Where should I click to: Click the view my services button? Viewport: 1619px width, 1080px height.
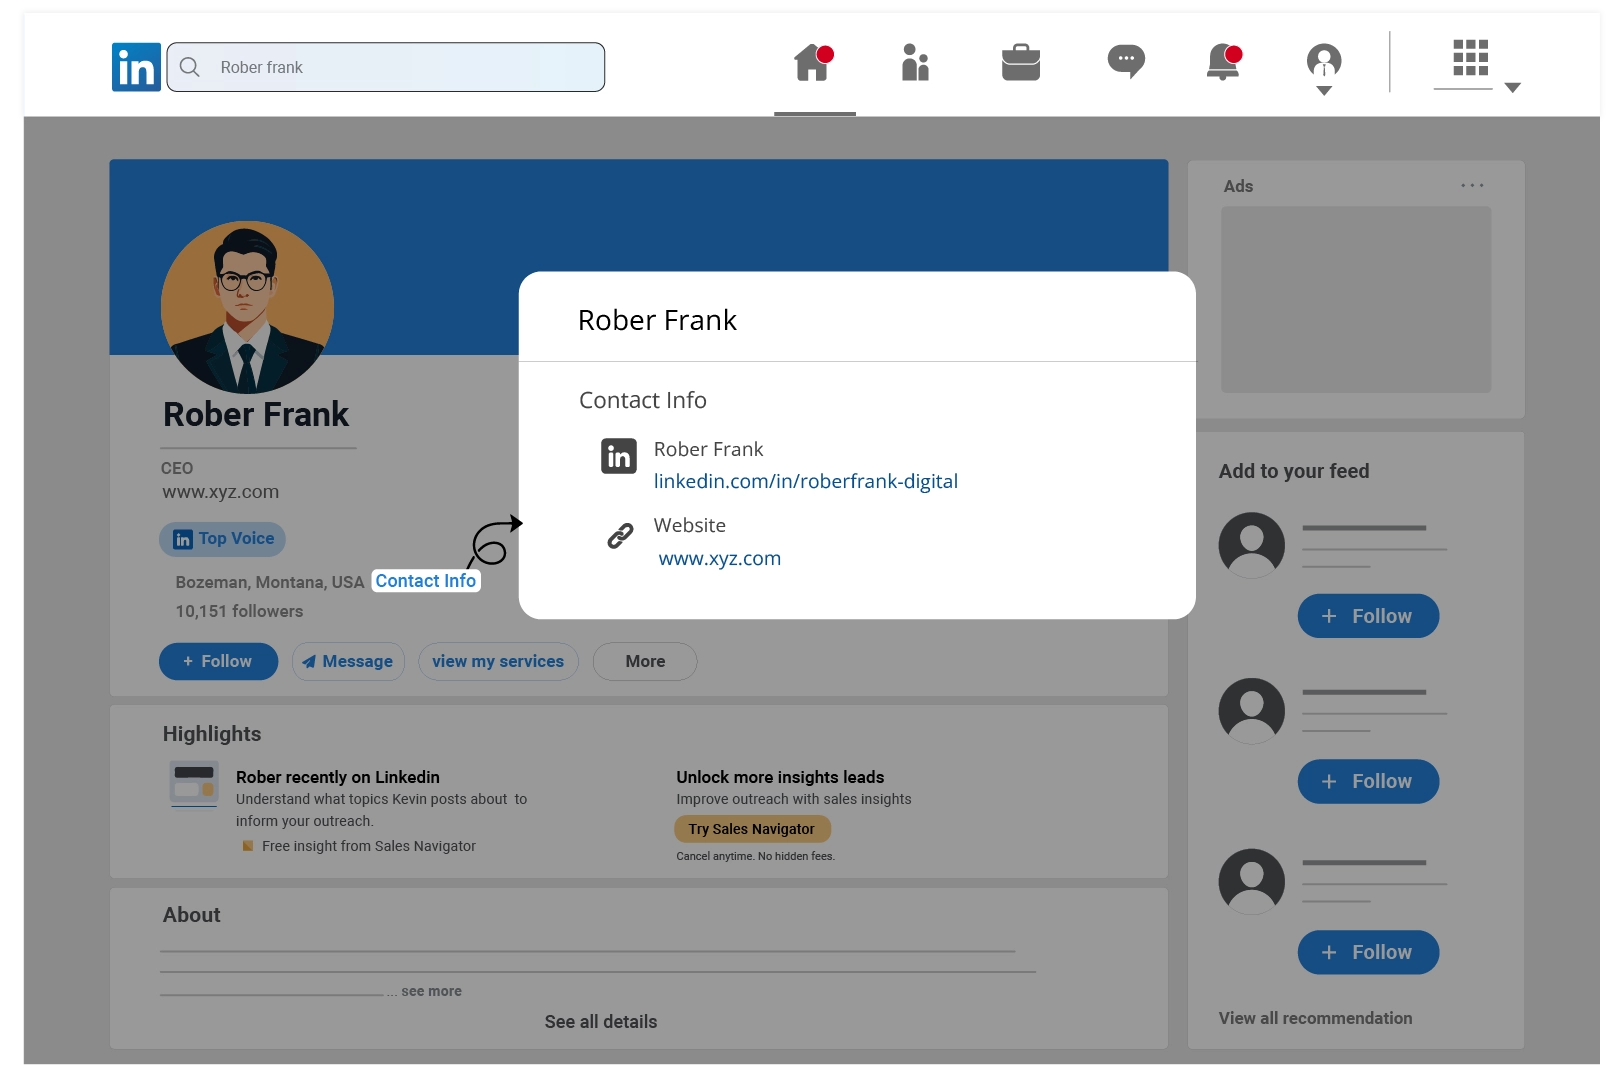point(498,662)
